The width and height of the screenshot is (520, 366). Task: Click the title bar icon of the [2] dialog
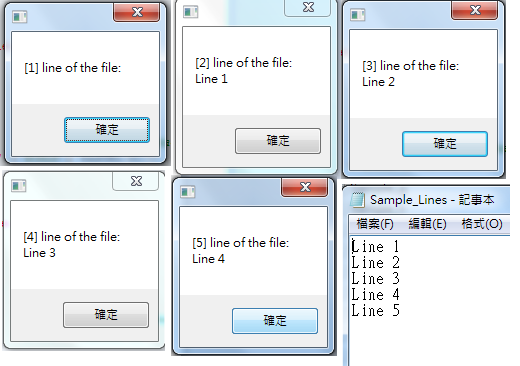pos(190,12)
